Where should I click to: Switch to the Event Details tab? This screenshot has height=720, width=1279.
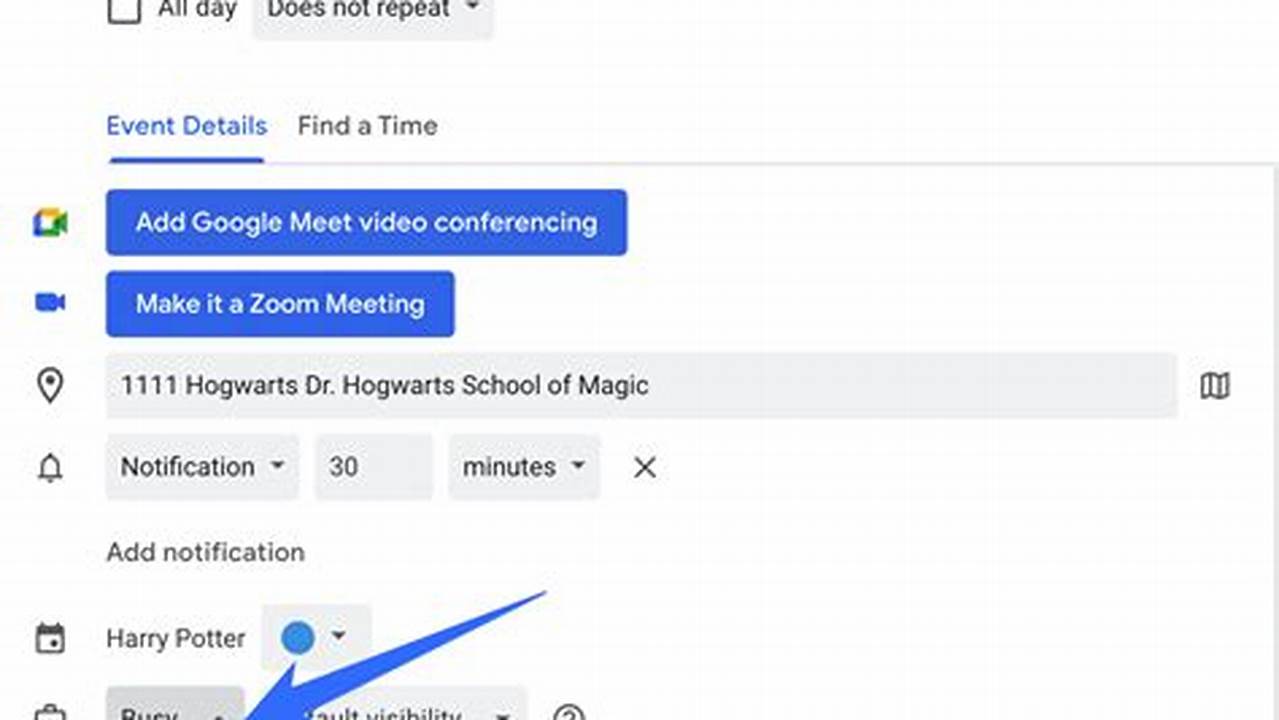[x=187, y=126]
